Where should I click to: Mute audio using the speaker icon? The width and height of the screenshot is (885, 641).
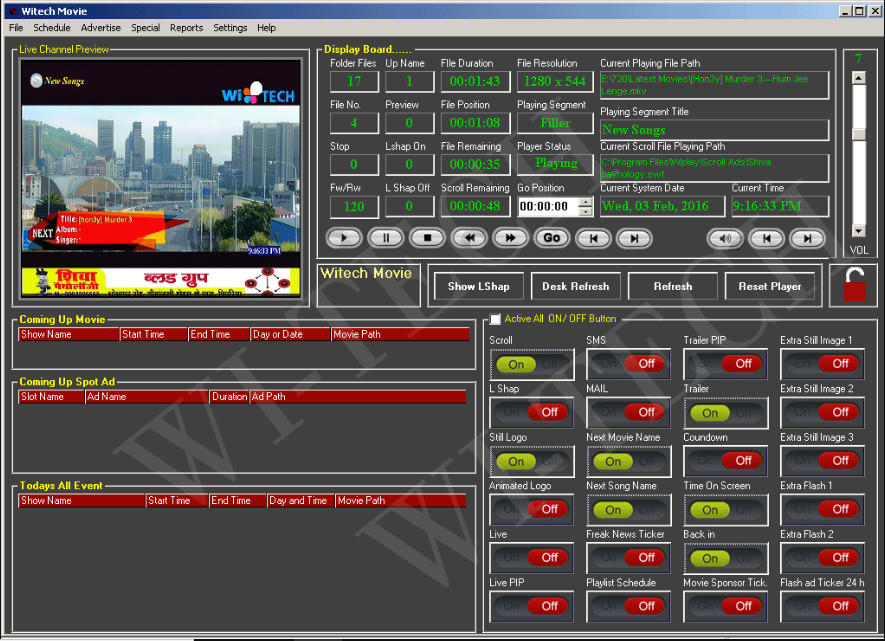[x=725, y=239]
